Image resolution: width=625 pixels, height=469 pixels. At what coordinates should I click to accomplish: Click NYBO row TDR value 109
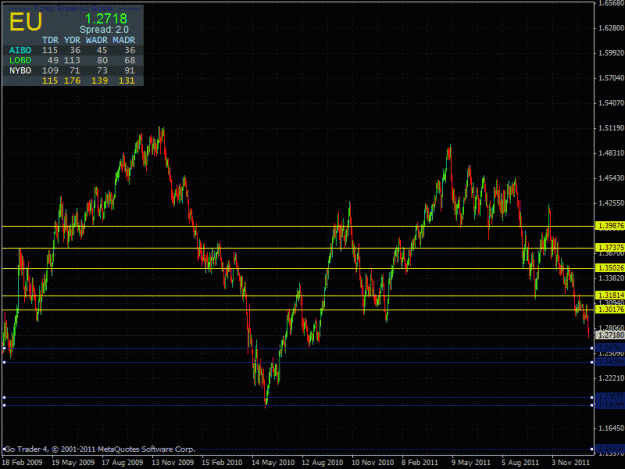pos(50,71)
